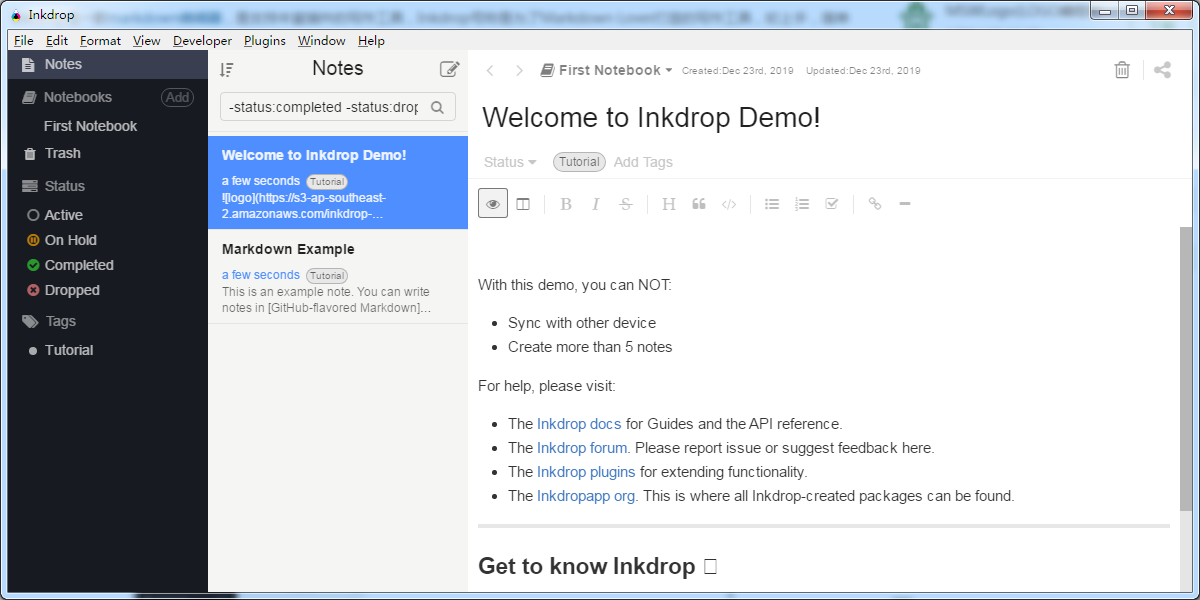Move note to trash icon
This screenshot has width=1200, height=600.
[1122, 70]
